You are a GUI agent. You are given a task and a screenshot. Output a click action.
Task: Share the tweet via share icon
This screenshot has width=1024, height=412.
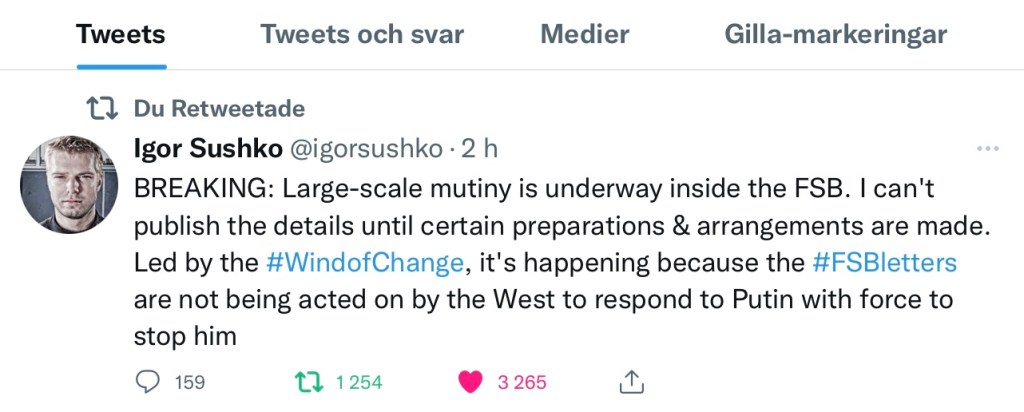631,381
